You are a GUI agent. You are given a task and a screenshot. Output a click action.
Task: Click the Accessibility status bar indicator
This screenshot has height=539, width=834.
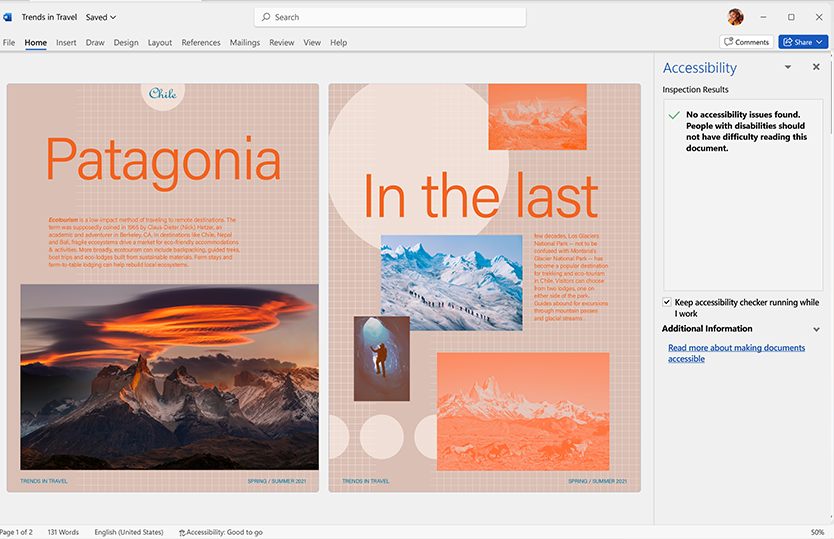[x=220, y=532]
